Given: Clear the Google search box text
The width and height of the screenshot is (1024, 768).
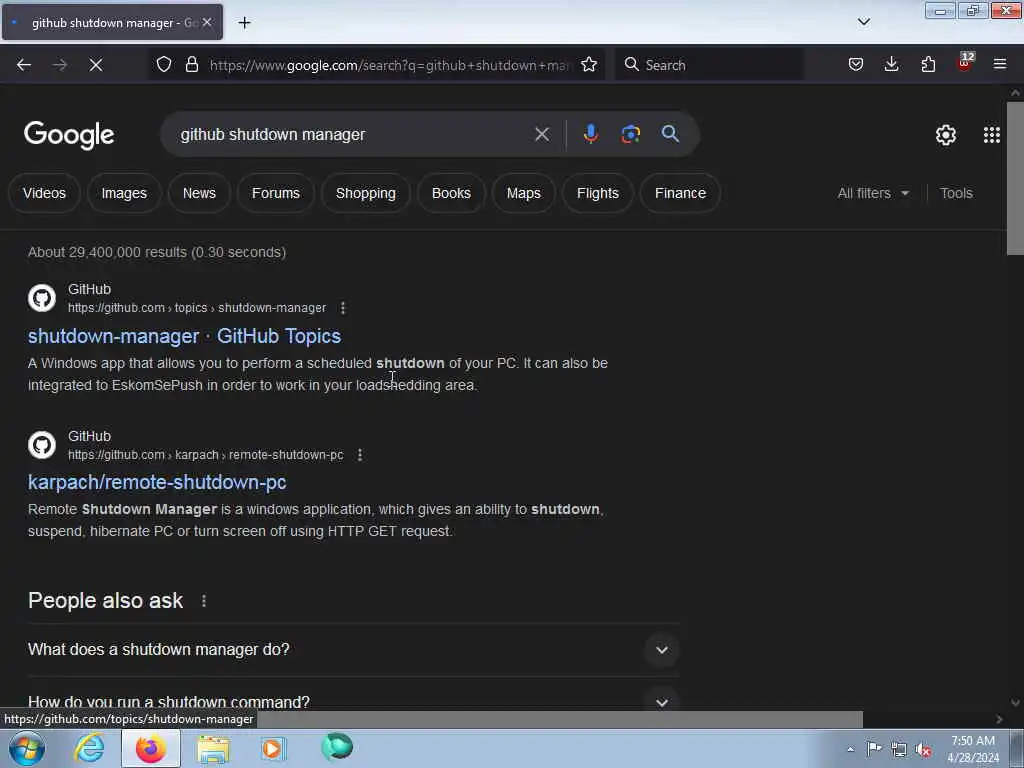Looking at the screenshot, I should tap(541, 134).
